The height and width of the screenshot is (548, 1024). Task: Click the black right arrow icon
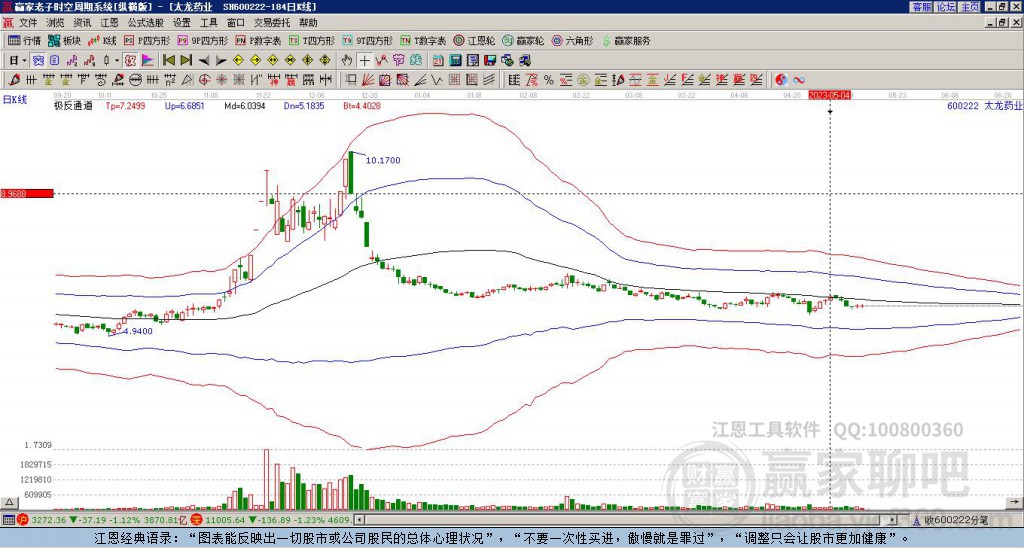221,61
